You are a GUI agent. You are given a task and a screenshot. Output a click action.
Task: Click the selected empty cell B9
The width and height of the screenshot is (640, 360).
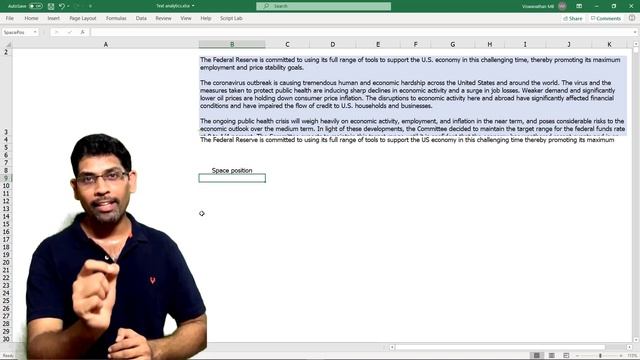tap(232, 178)
